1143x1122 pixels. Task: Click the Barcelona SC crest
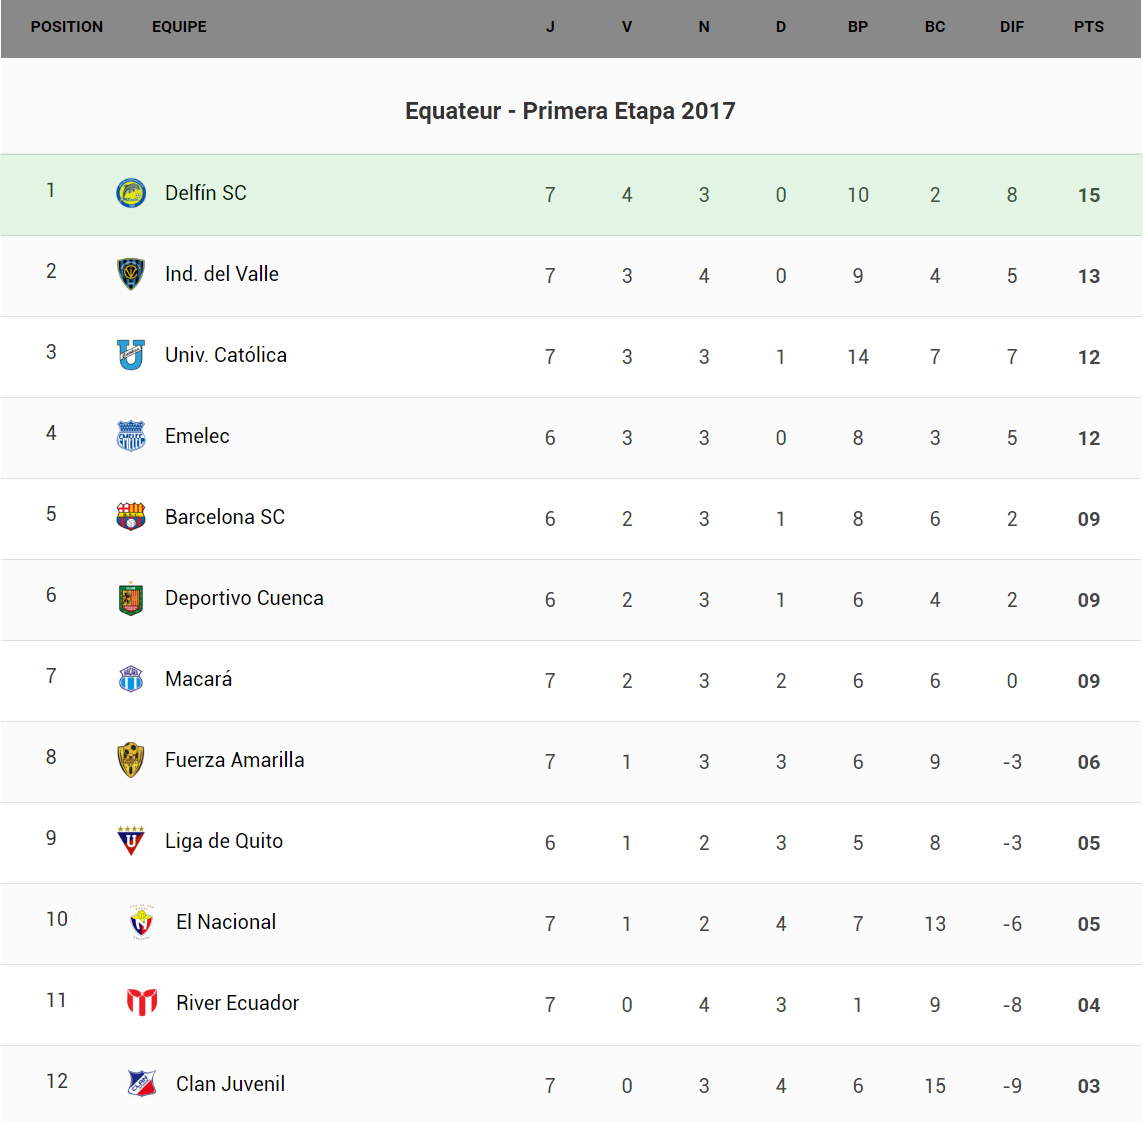(131, 517)
